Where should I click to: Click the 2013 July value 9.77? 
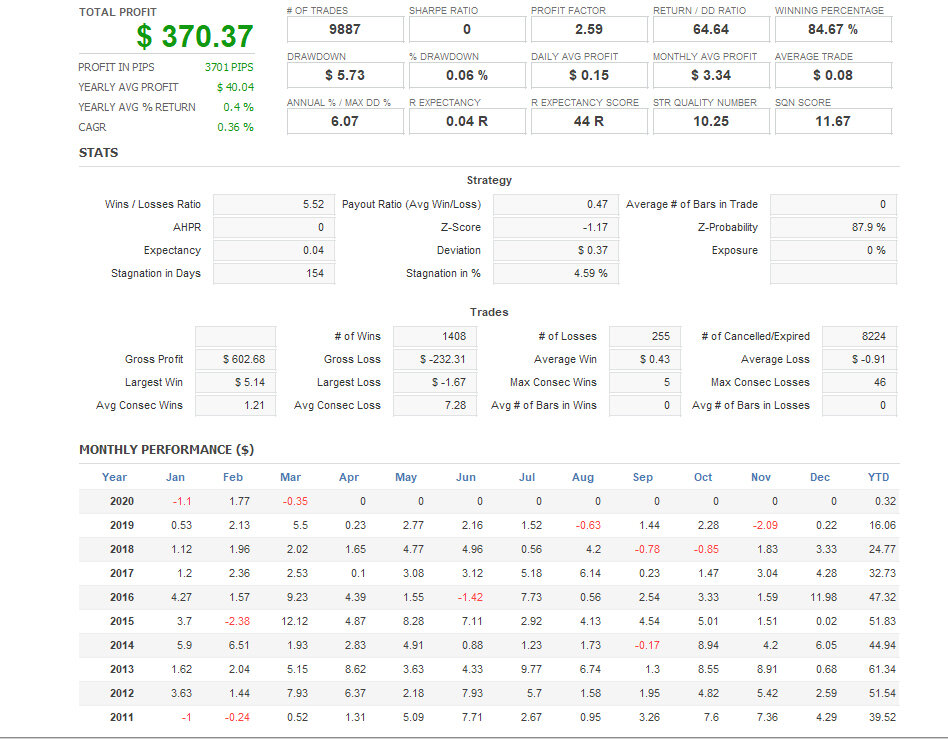[x=531, y=669]
